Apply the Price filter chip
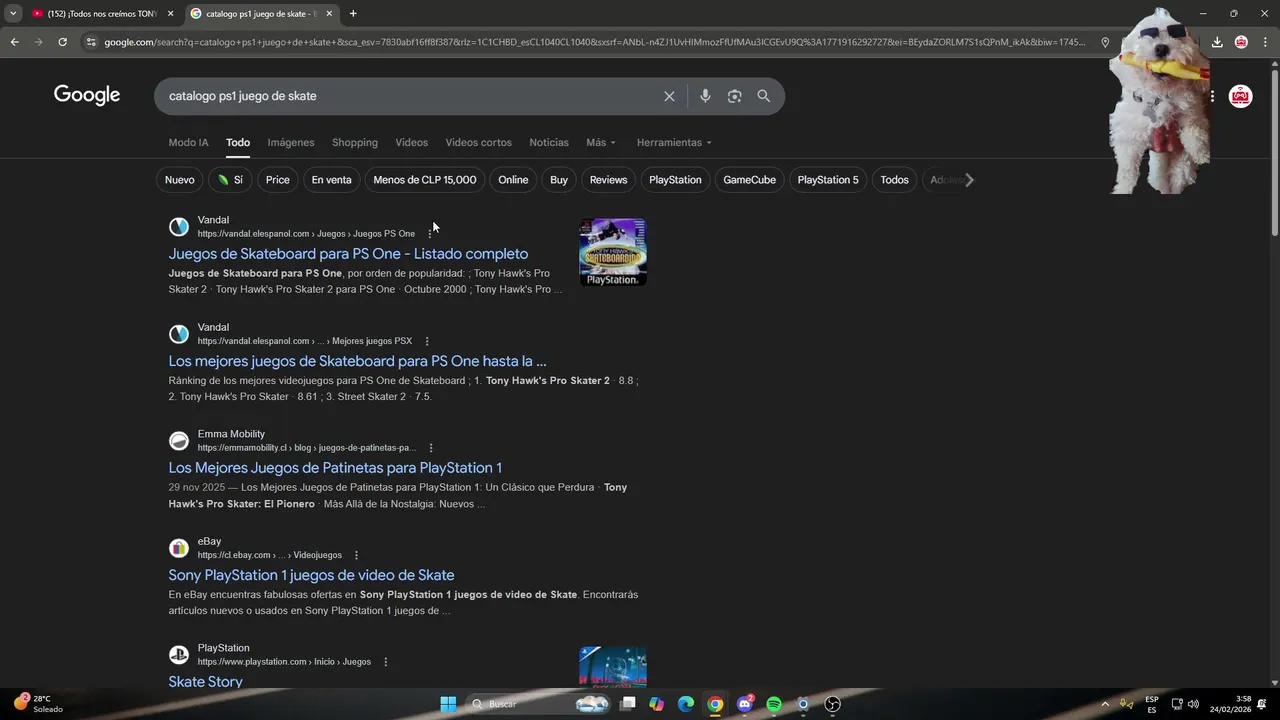This screenshot has height=720, width=1280. [278, 180]
